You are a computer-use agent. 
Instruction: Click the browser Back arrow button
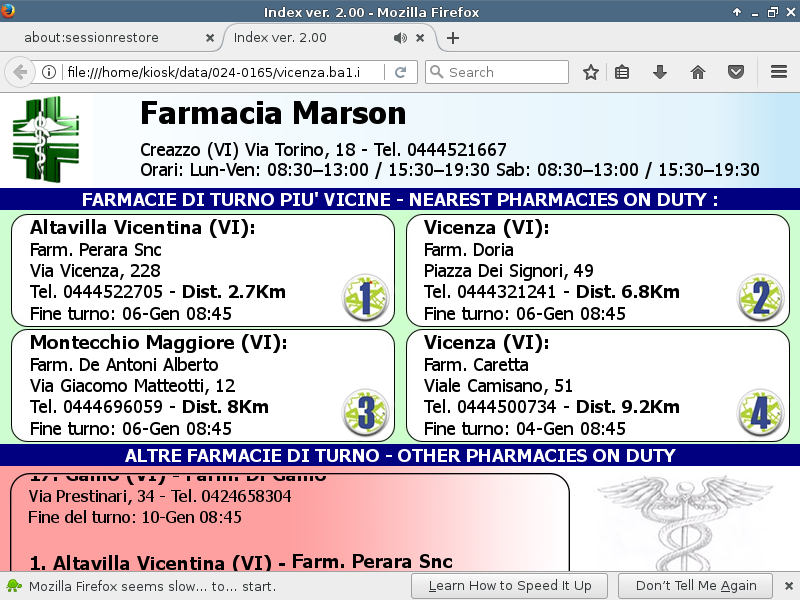tap(19, 72)
